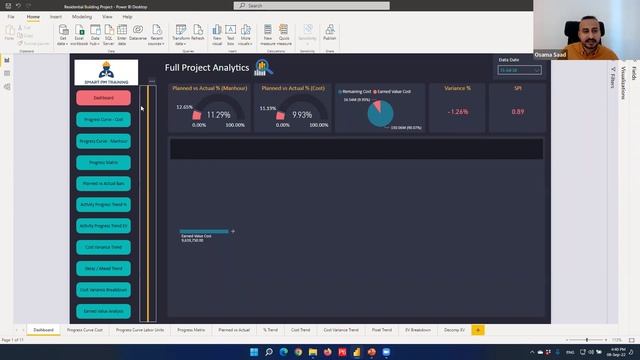This screenshot has width=640, height=360.
Task: Open Cost Variance Breakdown button
Action: tap(104, 290)
